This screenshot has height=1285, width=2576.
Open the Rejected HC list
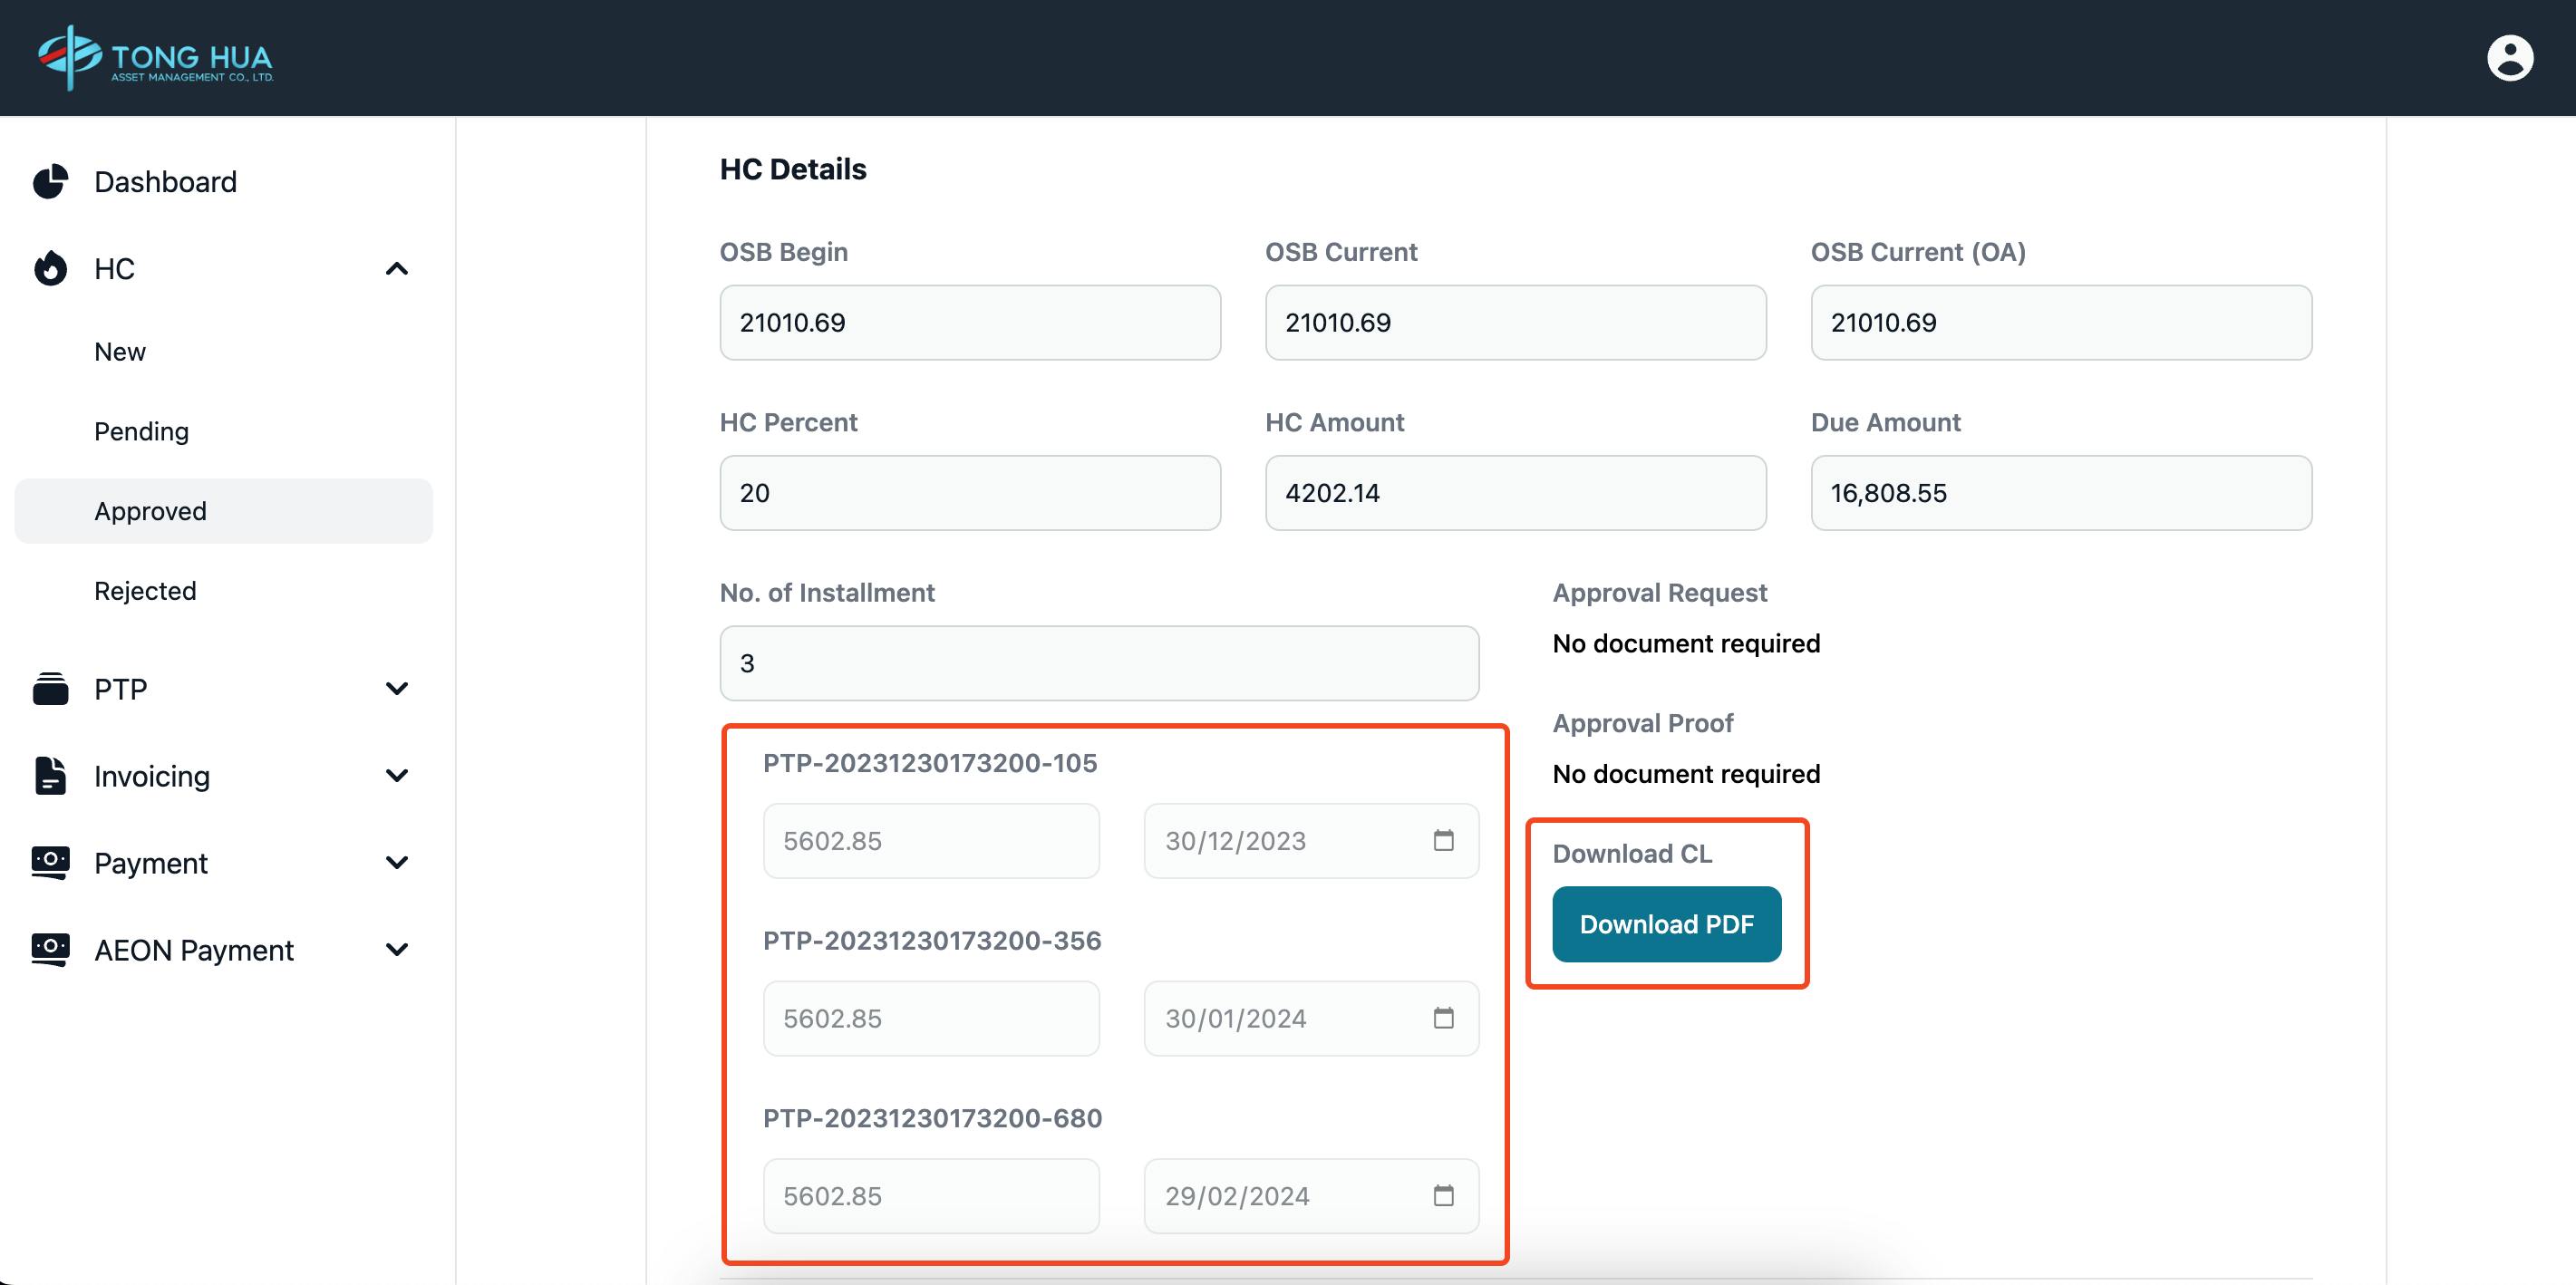(x=145, y=591)
